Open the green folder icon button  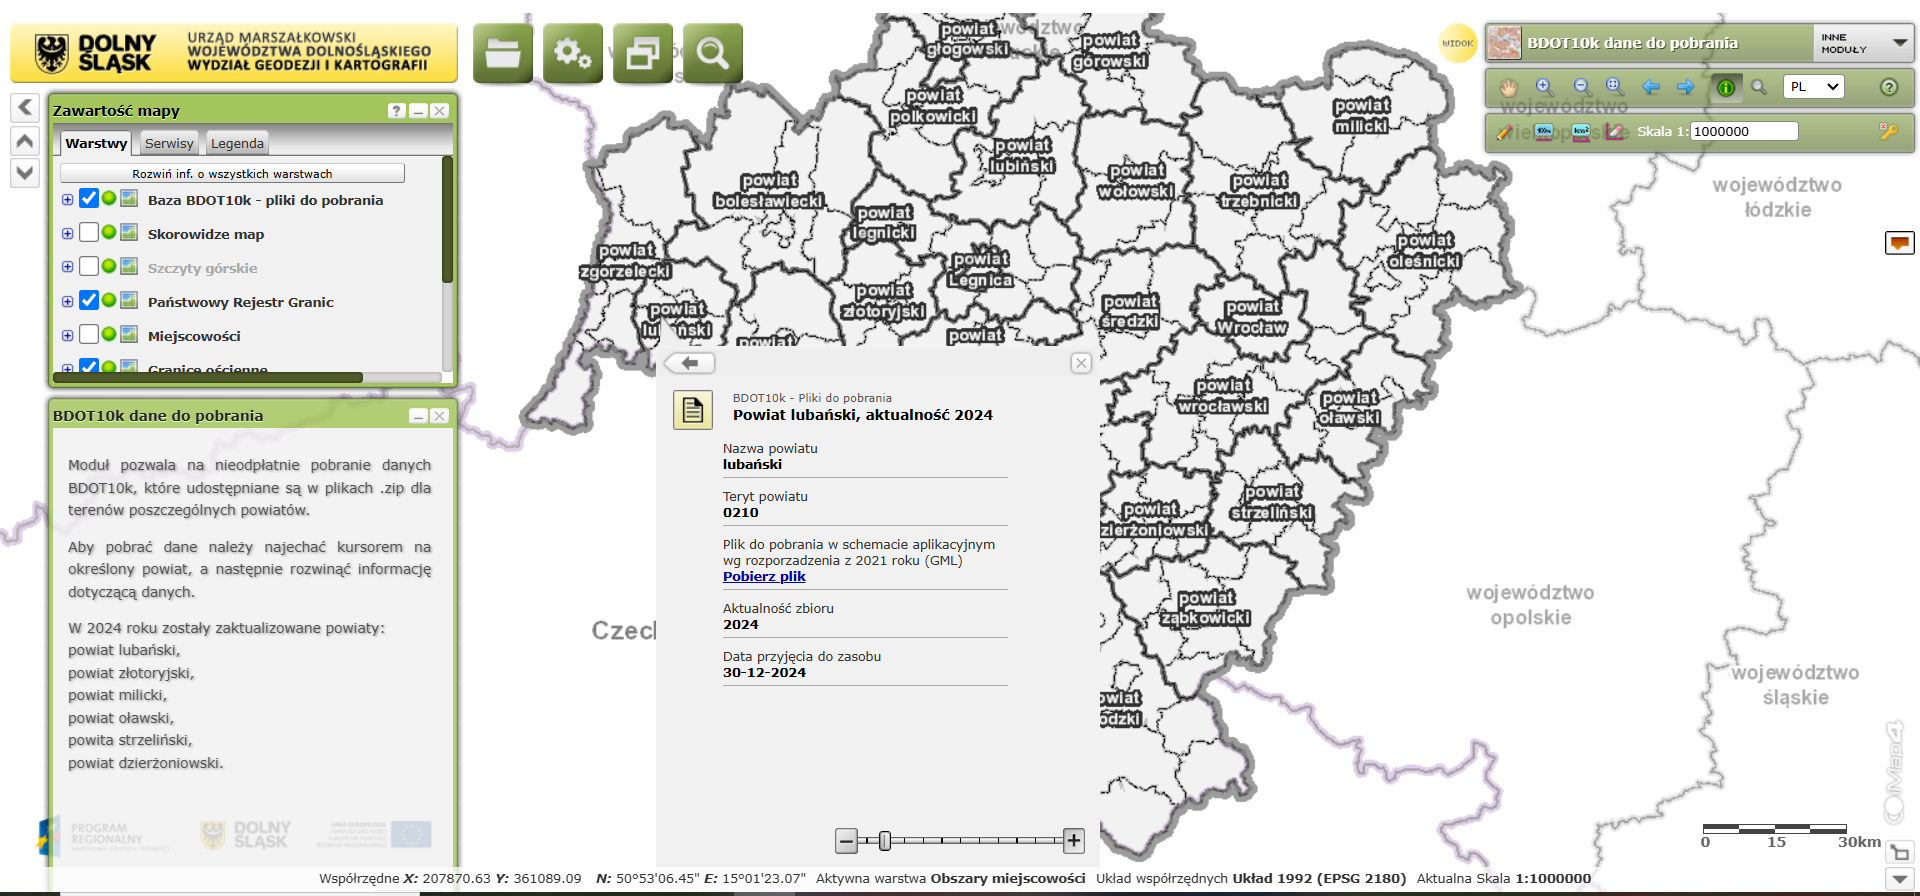click(x=502, y=53)
